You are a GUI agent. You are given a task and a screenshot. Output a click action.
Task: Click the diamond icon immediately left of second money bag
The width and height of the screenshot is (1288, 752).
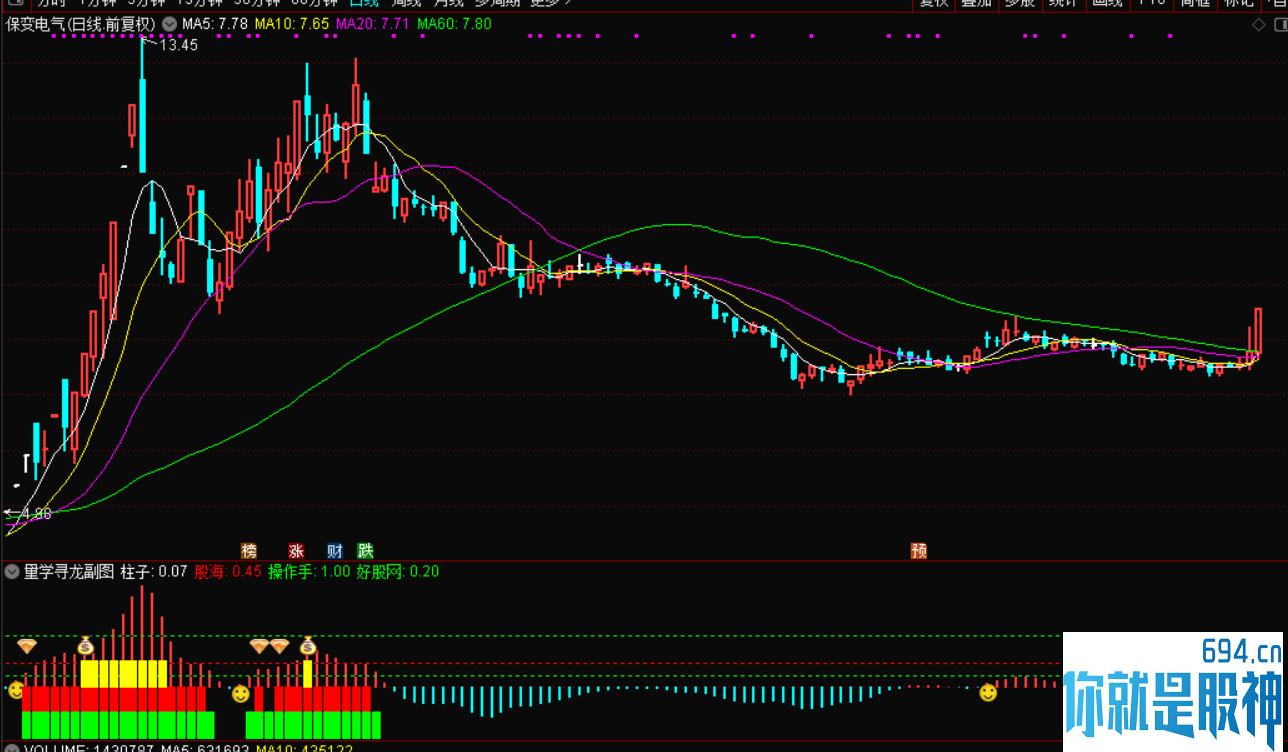[280, 646]
